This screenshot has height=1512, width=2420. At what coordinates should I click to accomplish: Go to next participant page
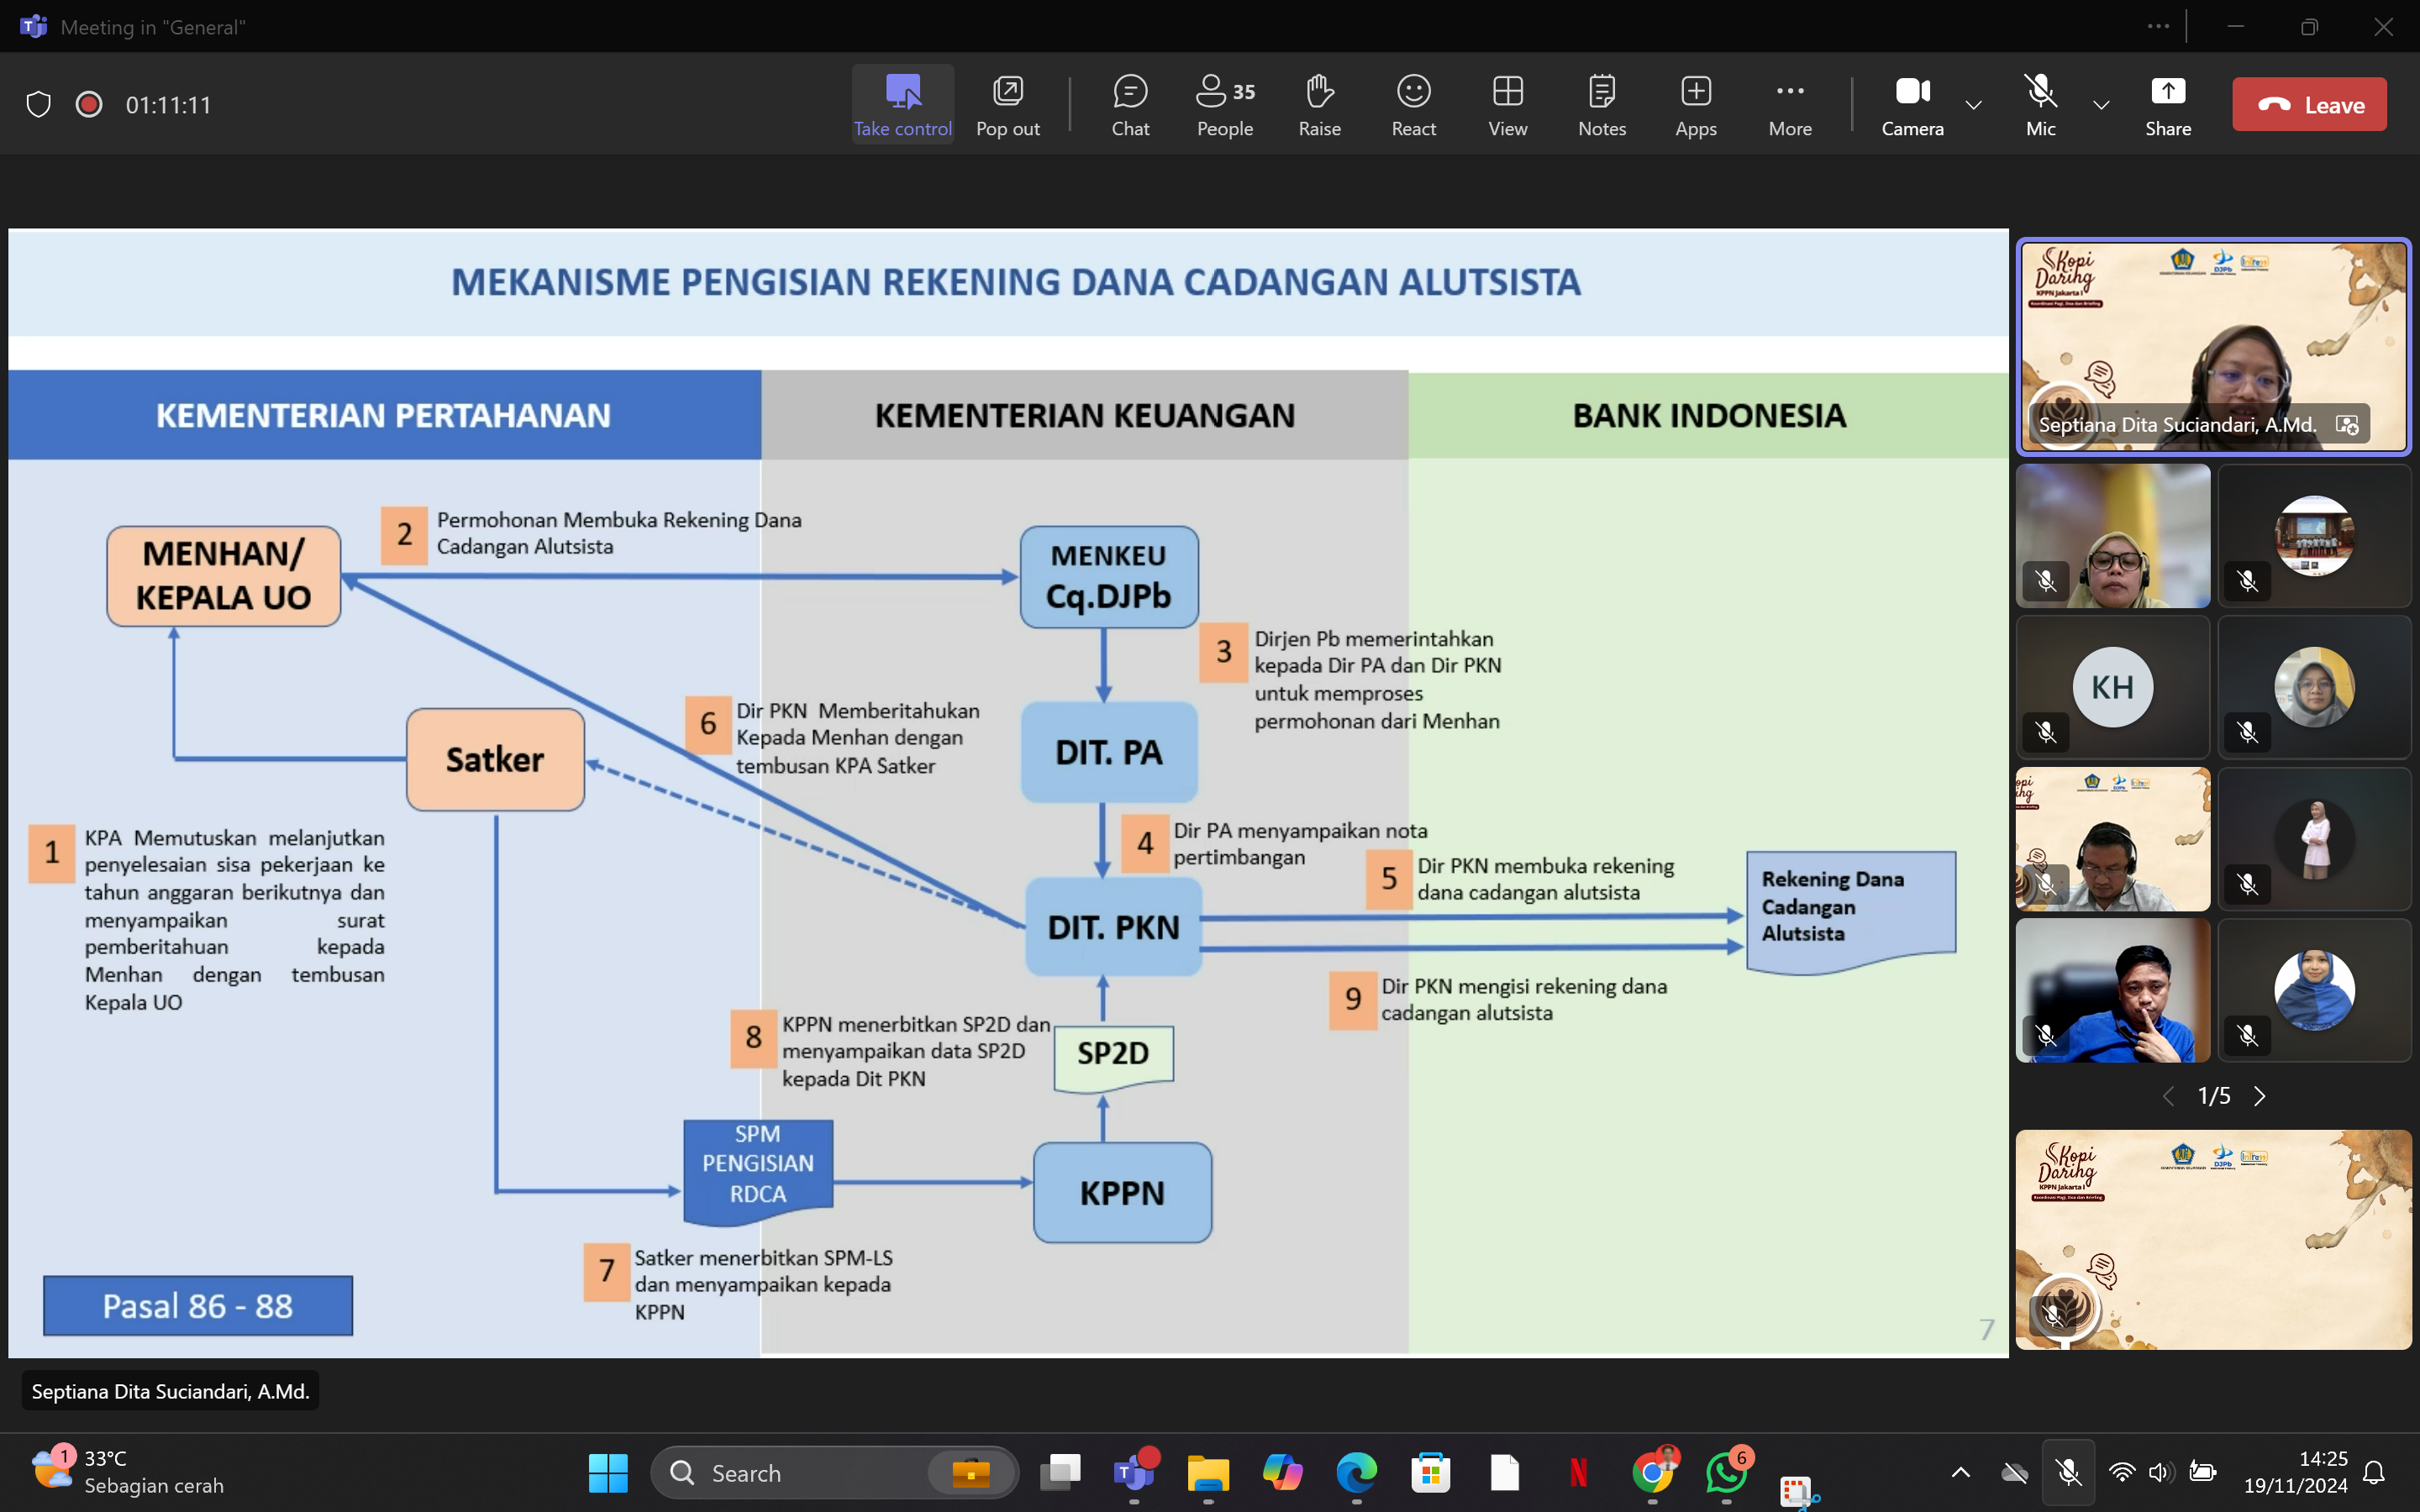tap(2259, 1096)
